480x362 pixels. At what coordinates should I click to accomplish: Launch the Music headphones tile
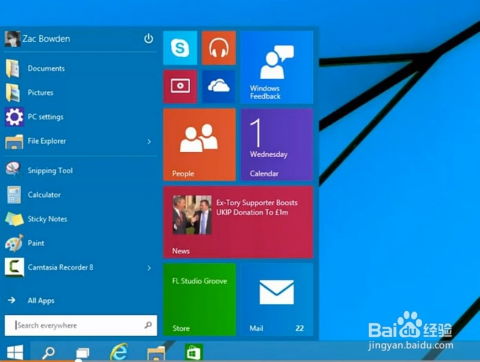click(x=219, y=48)
